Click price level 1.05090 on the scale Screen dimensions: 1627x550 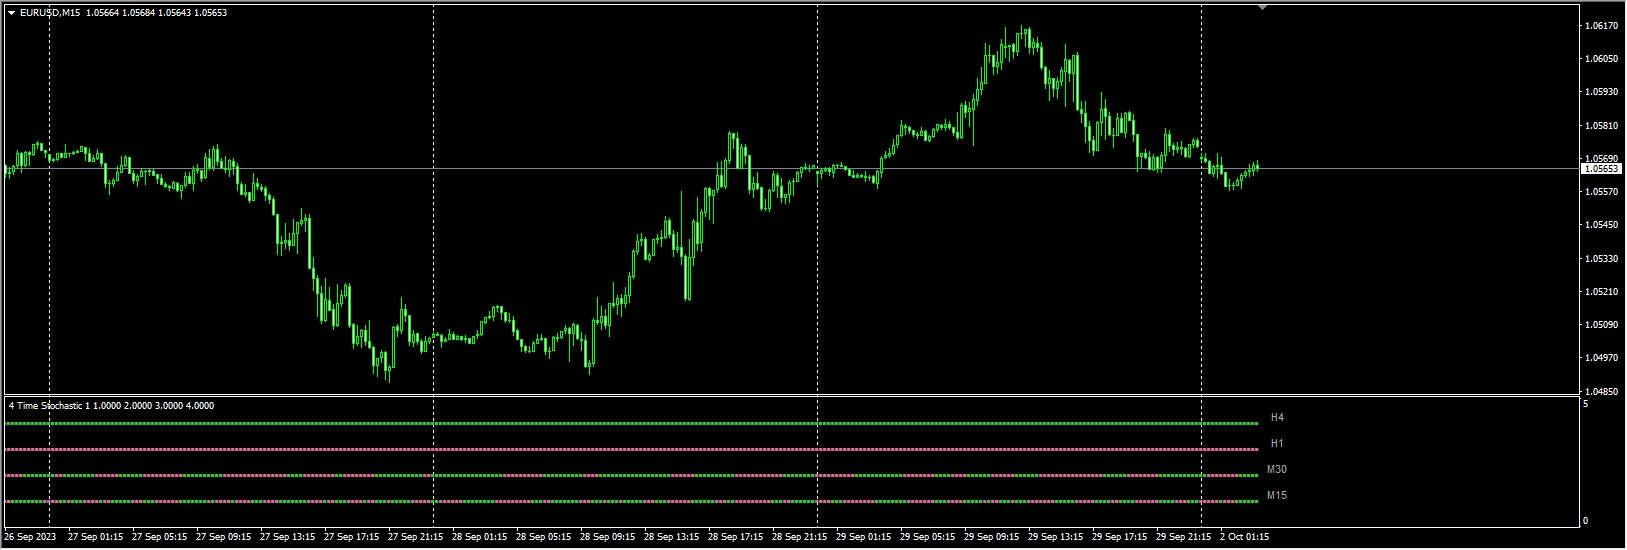1602,325
